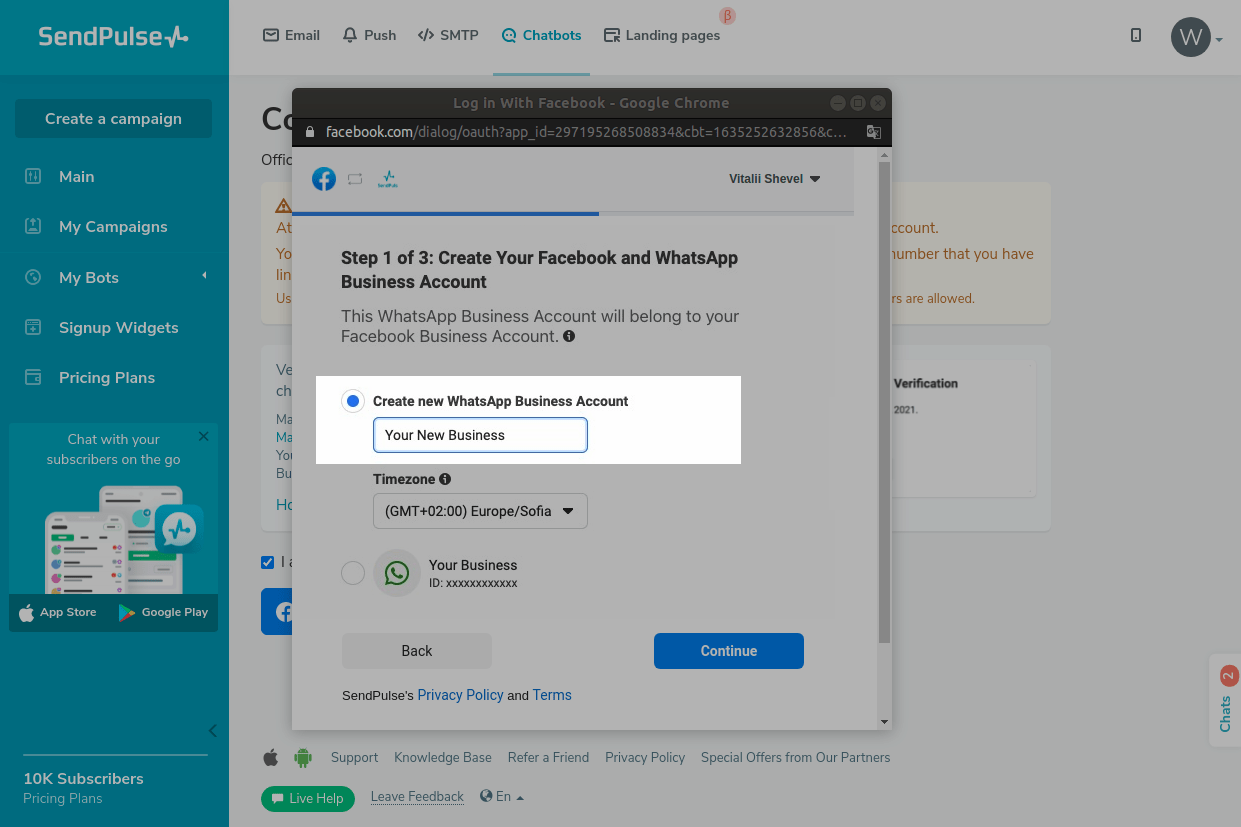Select Create new WhatsApp Business Account radio
The height and width of the screenshot is (827, 1241).
click(x=352, y=401)
